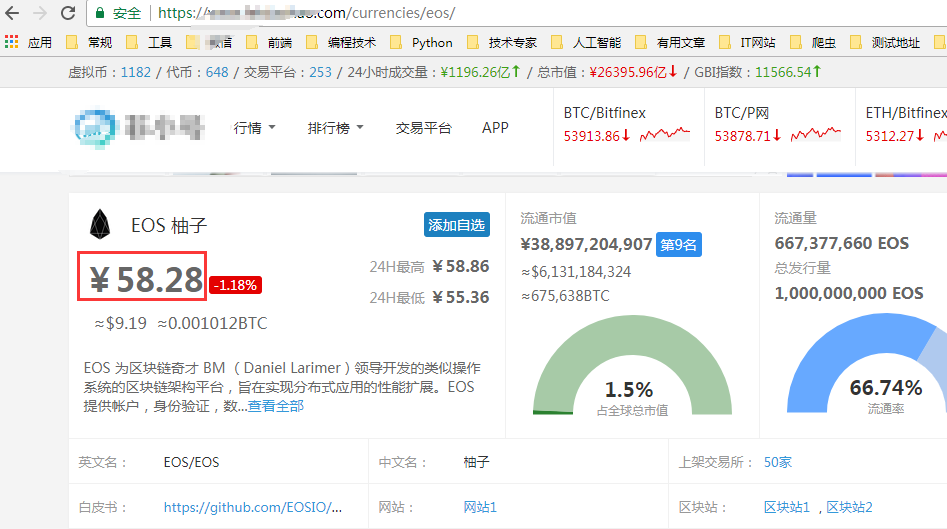Click the black EOS coin logo
This screenshot has height=529, width=947.
[x=100, y=225]
